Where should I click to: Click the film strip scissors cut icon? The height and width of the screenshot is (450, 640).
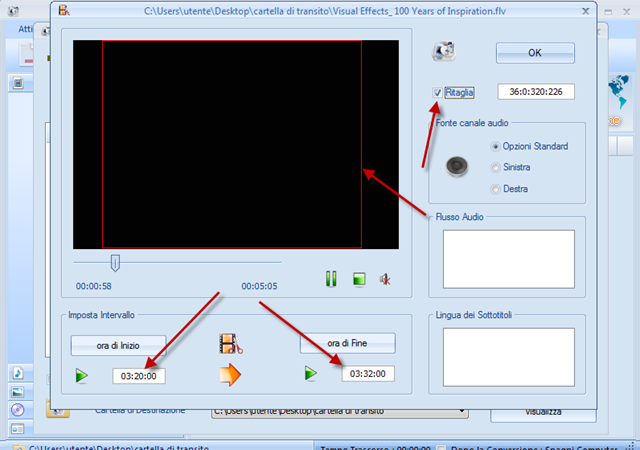click(231, 343)
